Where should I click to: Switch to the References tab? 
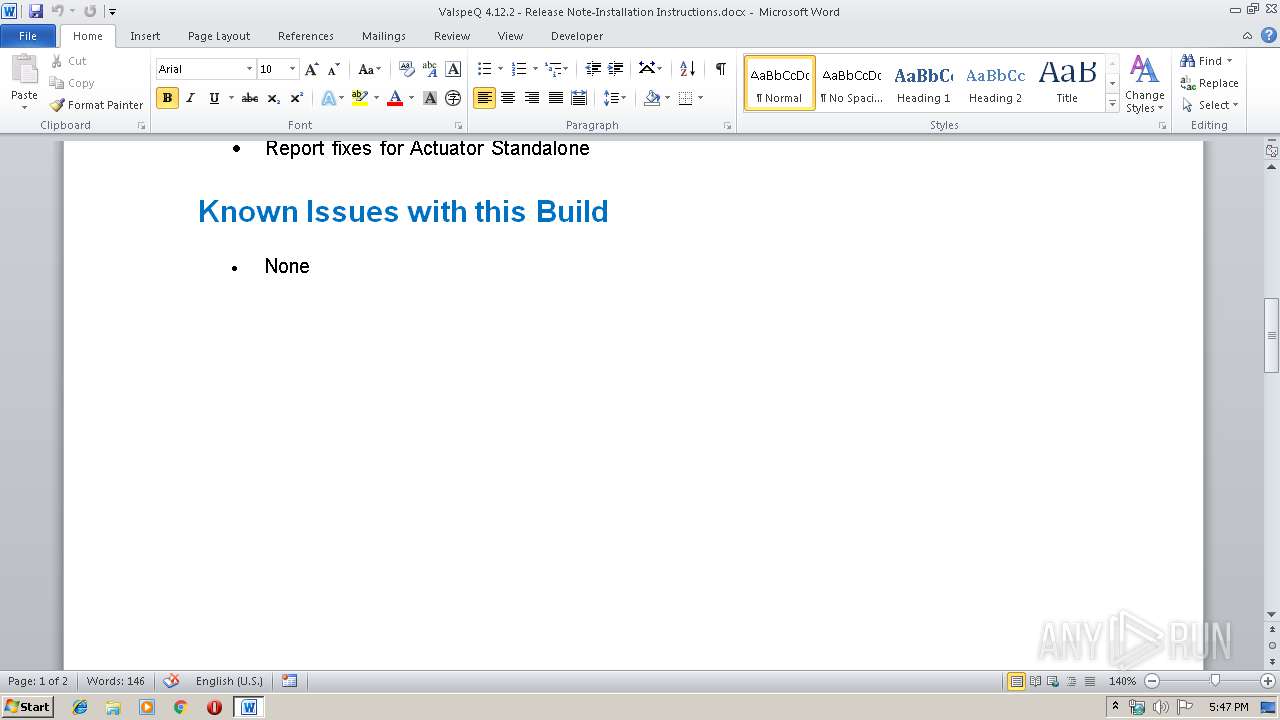(x=306, y=36)
